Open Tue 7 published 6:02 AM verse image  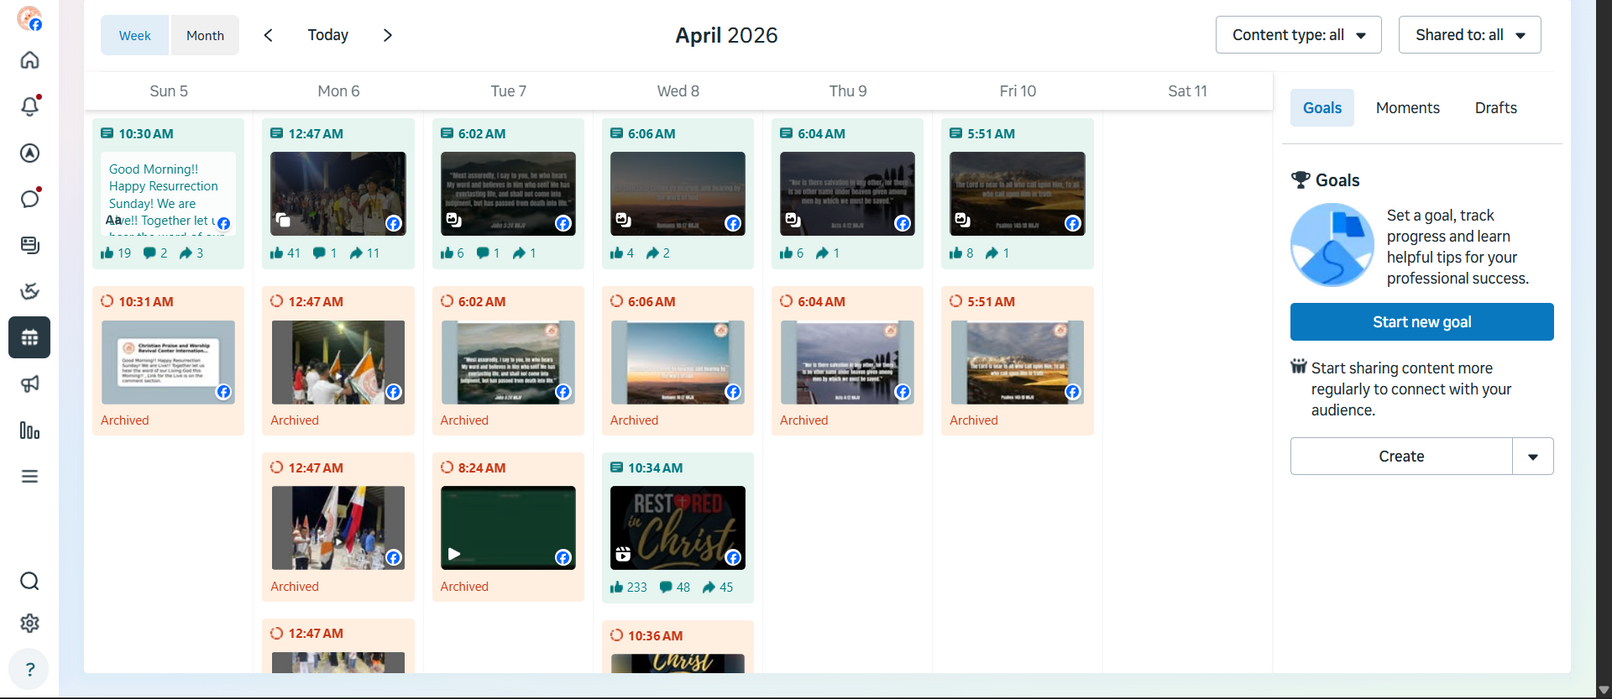[508, 194]
